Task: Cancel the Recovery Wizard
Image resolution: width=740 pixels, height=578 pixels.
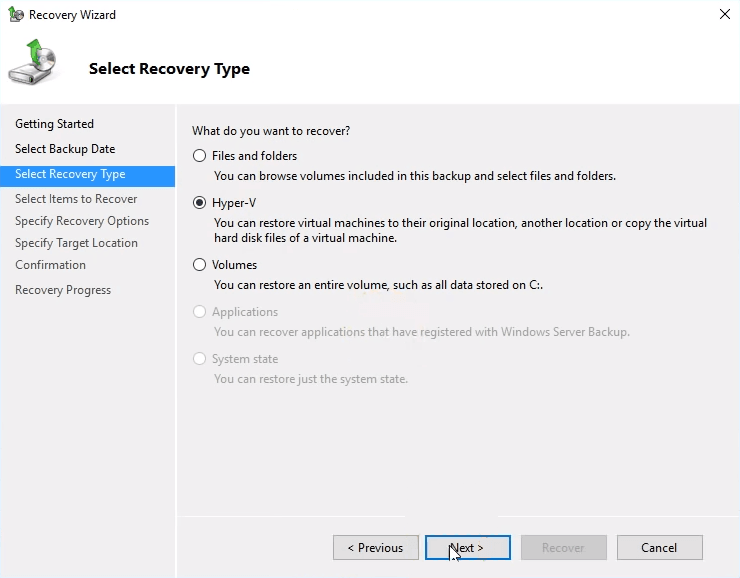Action: 659,548
